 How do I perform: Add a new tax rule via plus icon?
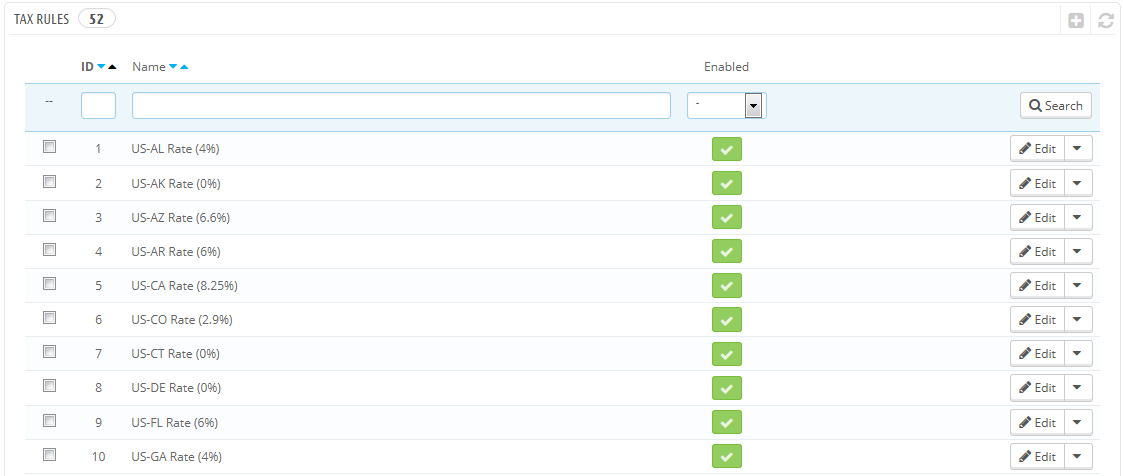pyautogui.click(x=1075, y=21)
